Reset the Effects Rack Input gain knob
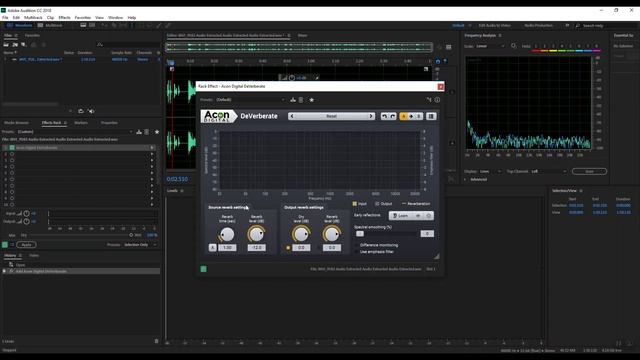This screenshot has height=360, width=640. 27,213
